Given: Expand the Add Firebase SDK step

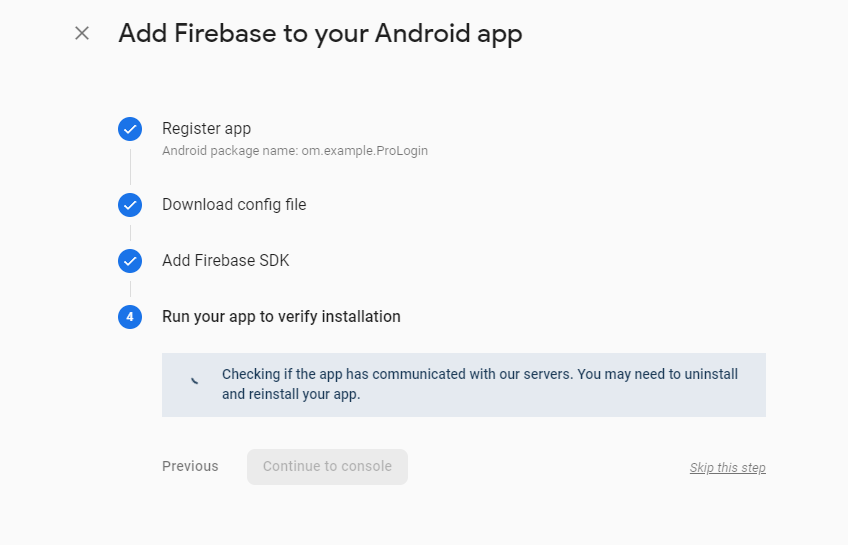Looking at the screenshot, I should [x=225, y=261].
